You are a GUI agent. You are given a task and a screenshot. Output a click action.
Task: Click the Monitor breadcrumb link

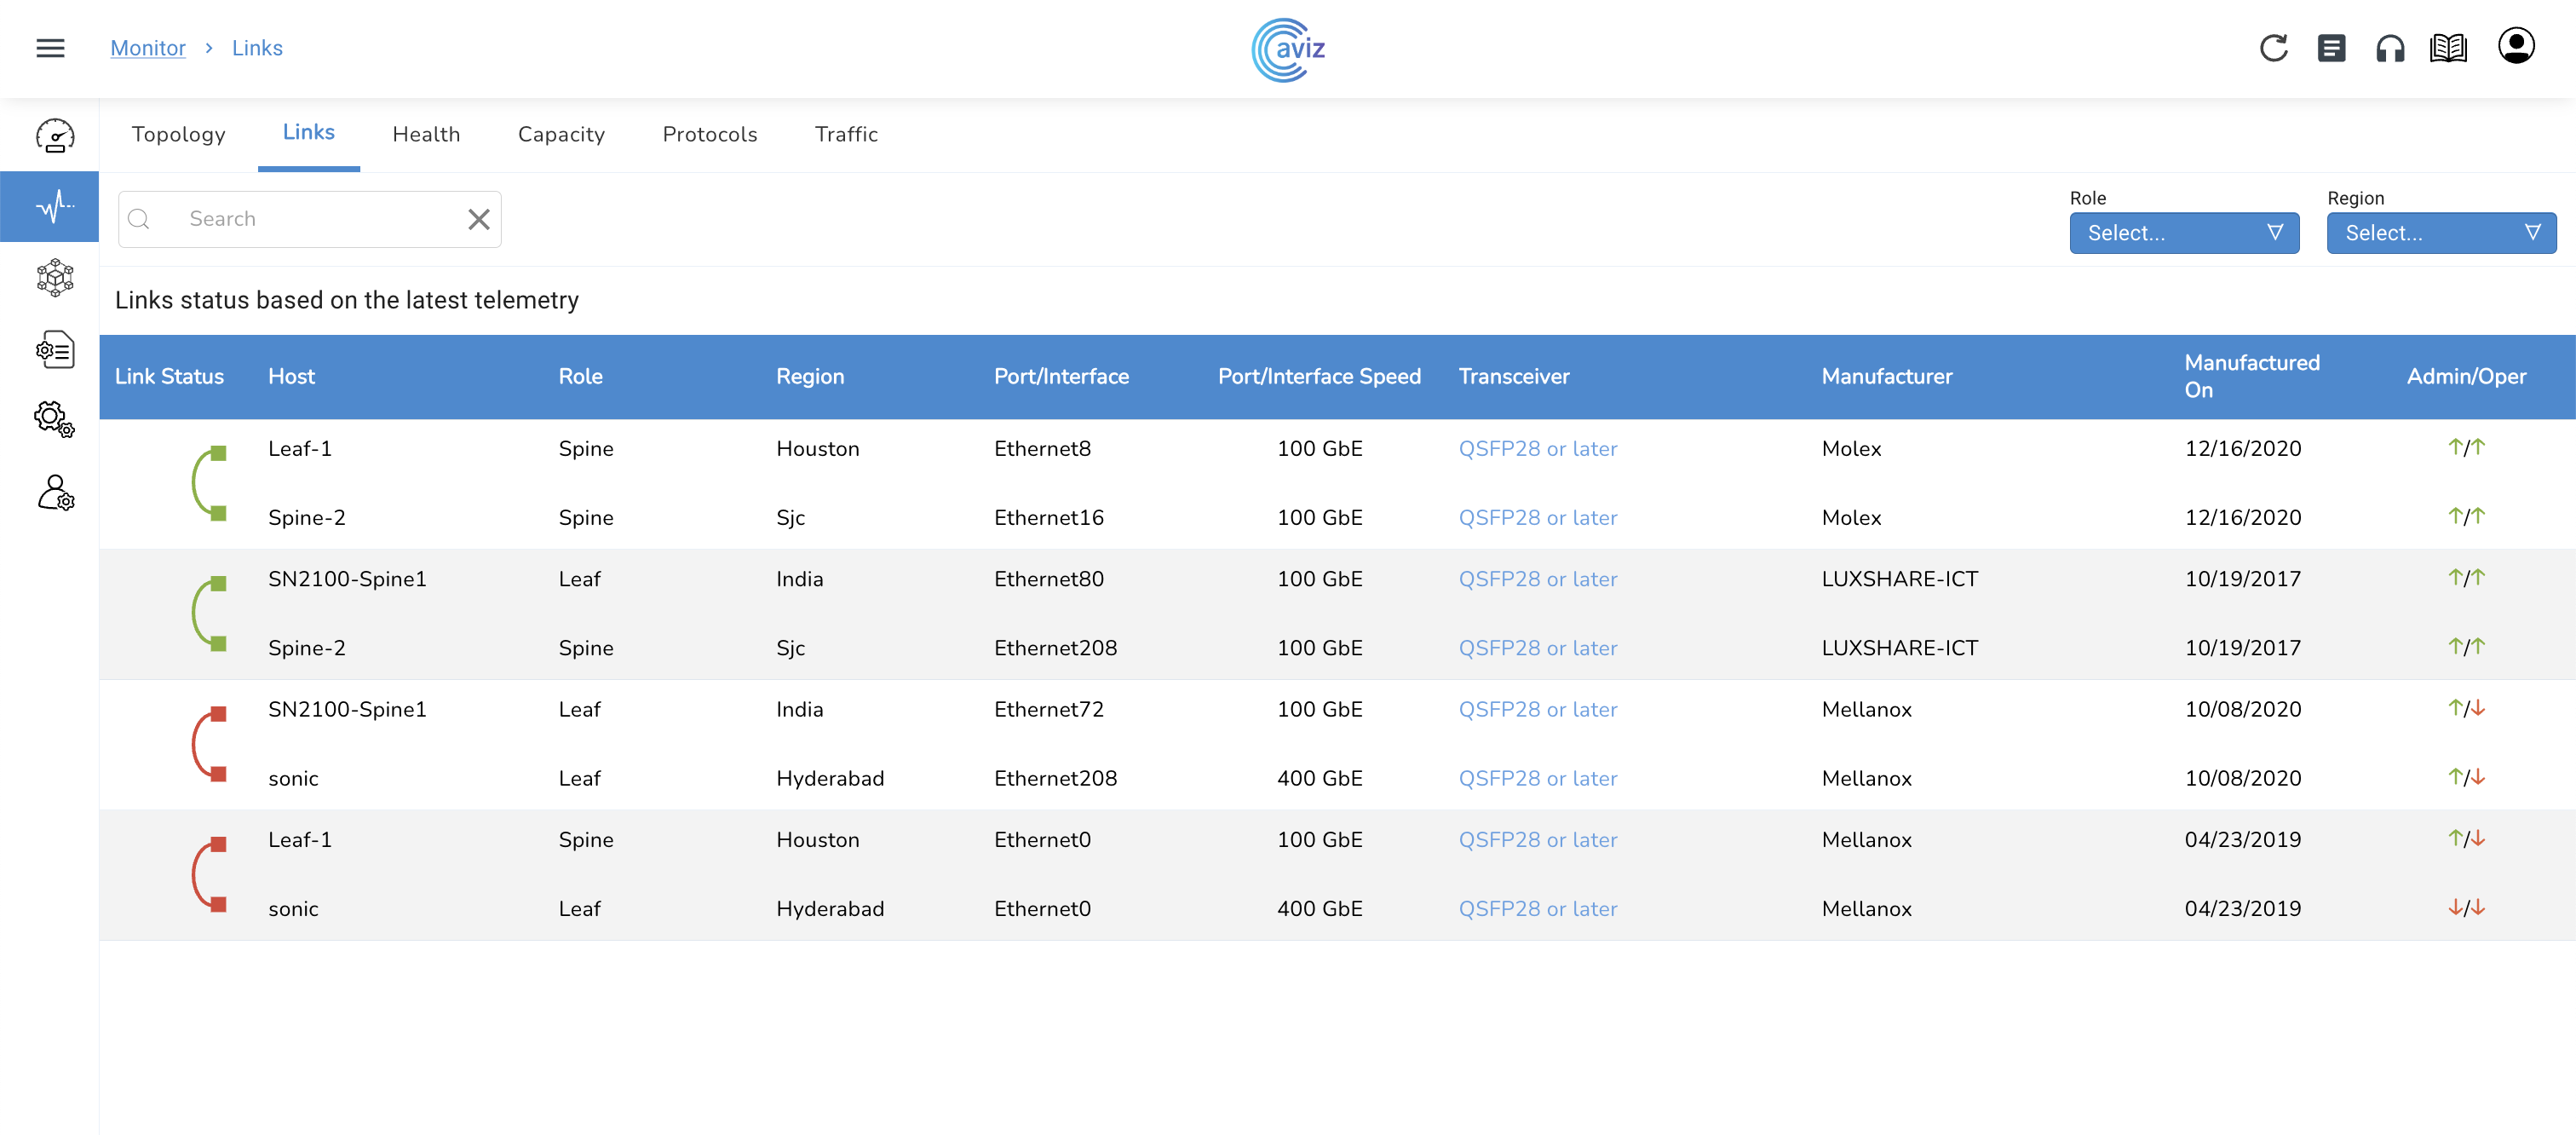coord(148,48)
